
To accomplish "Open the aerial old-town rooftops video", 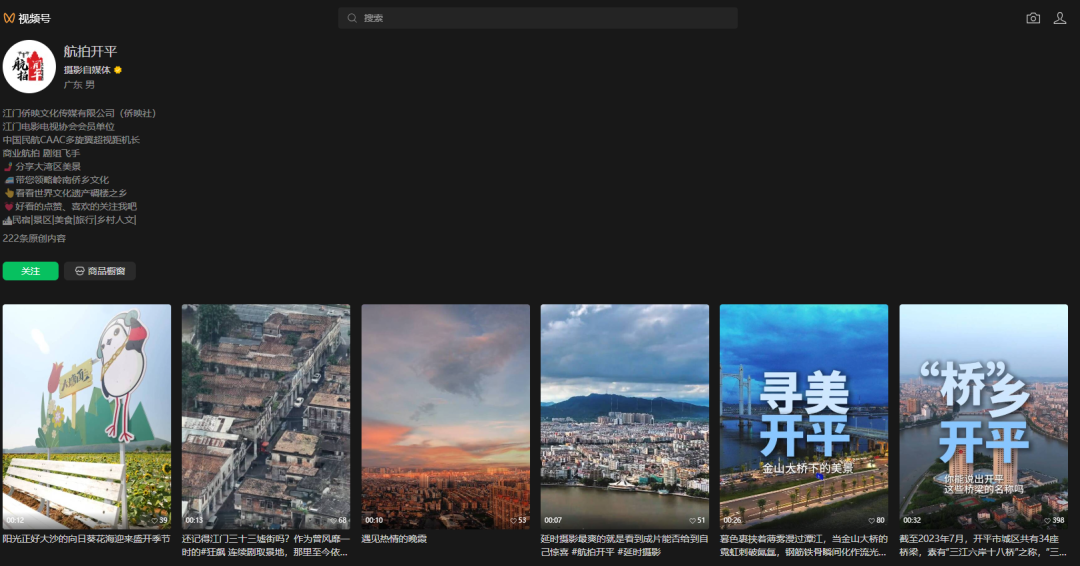I will 266,415.
